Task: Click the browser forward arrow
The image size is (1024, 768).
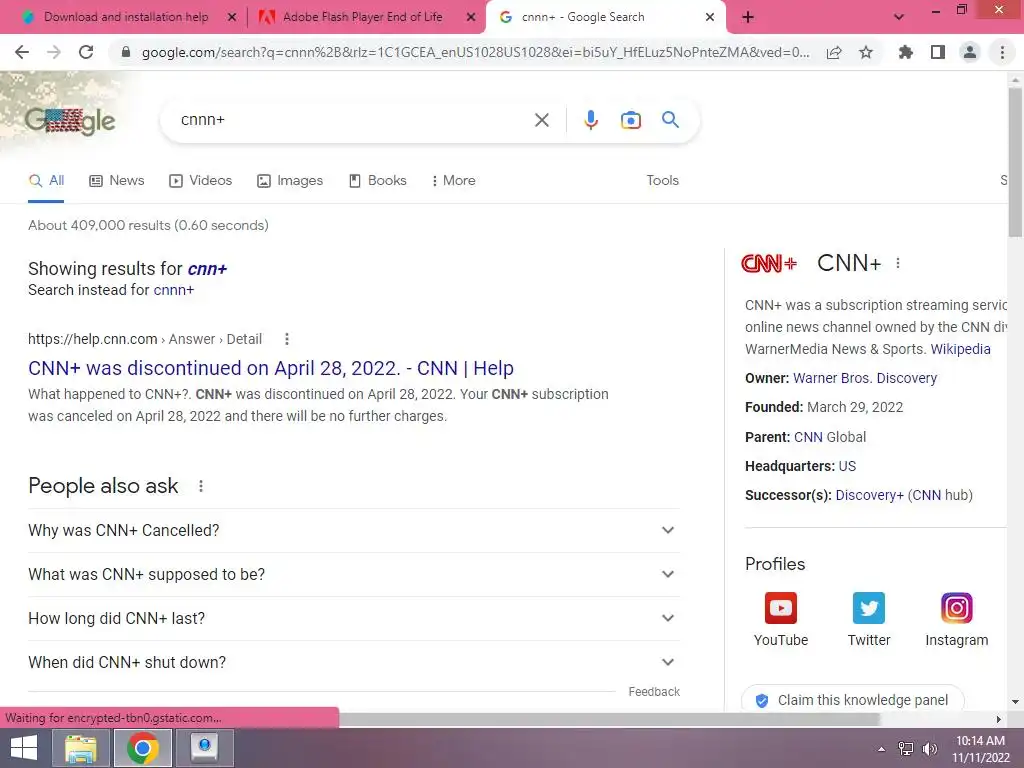Action: click(54, 52)
